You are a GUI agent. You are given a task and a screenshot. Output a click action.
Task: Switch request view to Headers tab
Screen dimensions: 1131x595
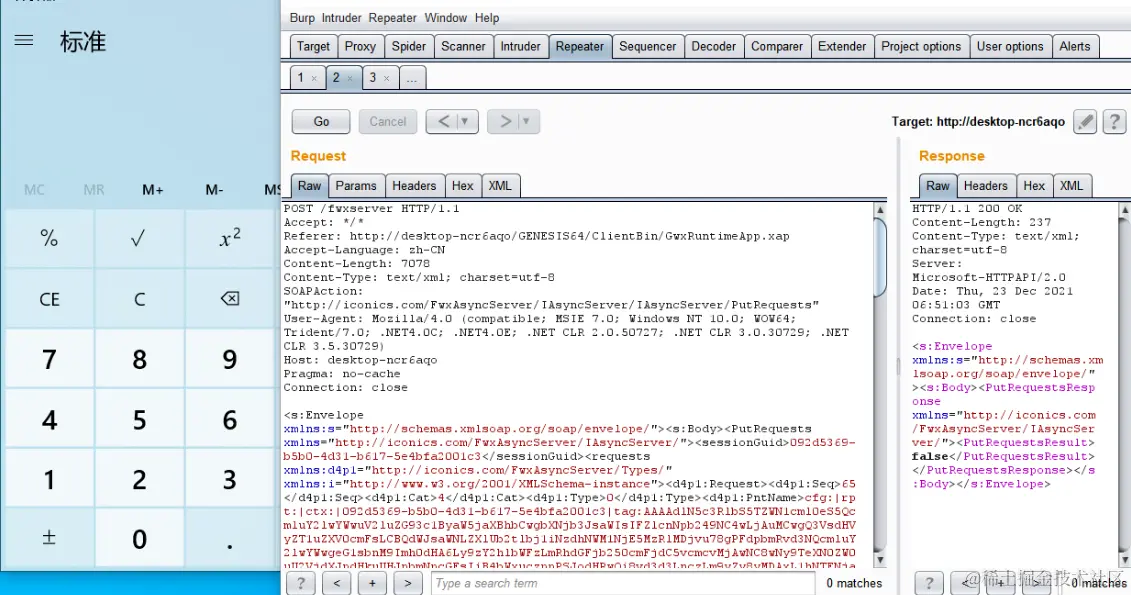[x=414, y=186]
